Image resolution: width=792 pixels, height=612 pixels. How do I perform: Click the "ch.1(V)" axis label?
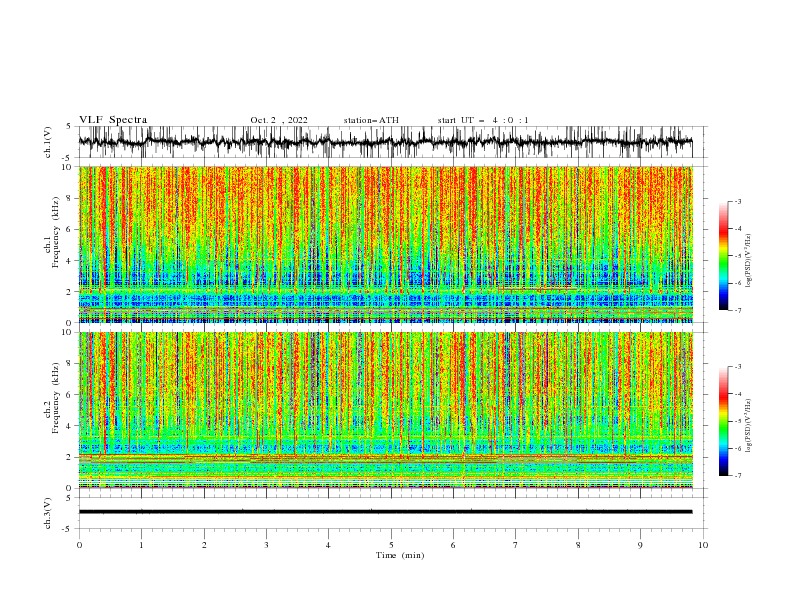click(48, 142)
